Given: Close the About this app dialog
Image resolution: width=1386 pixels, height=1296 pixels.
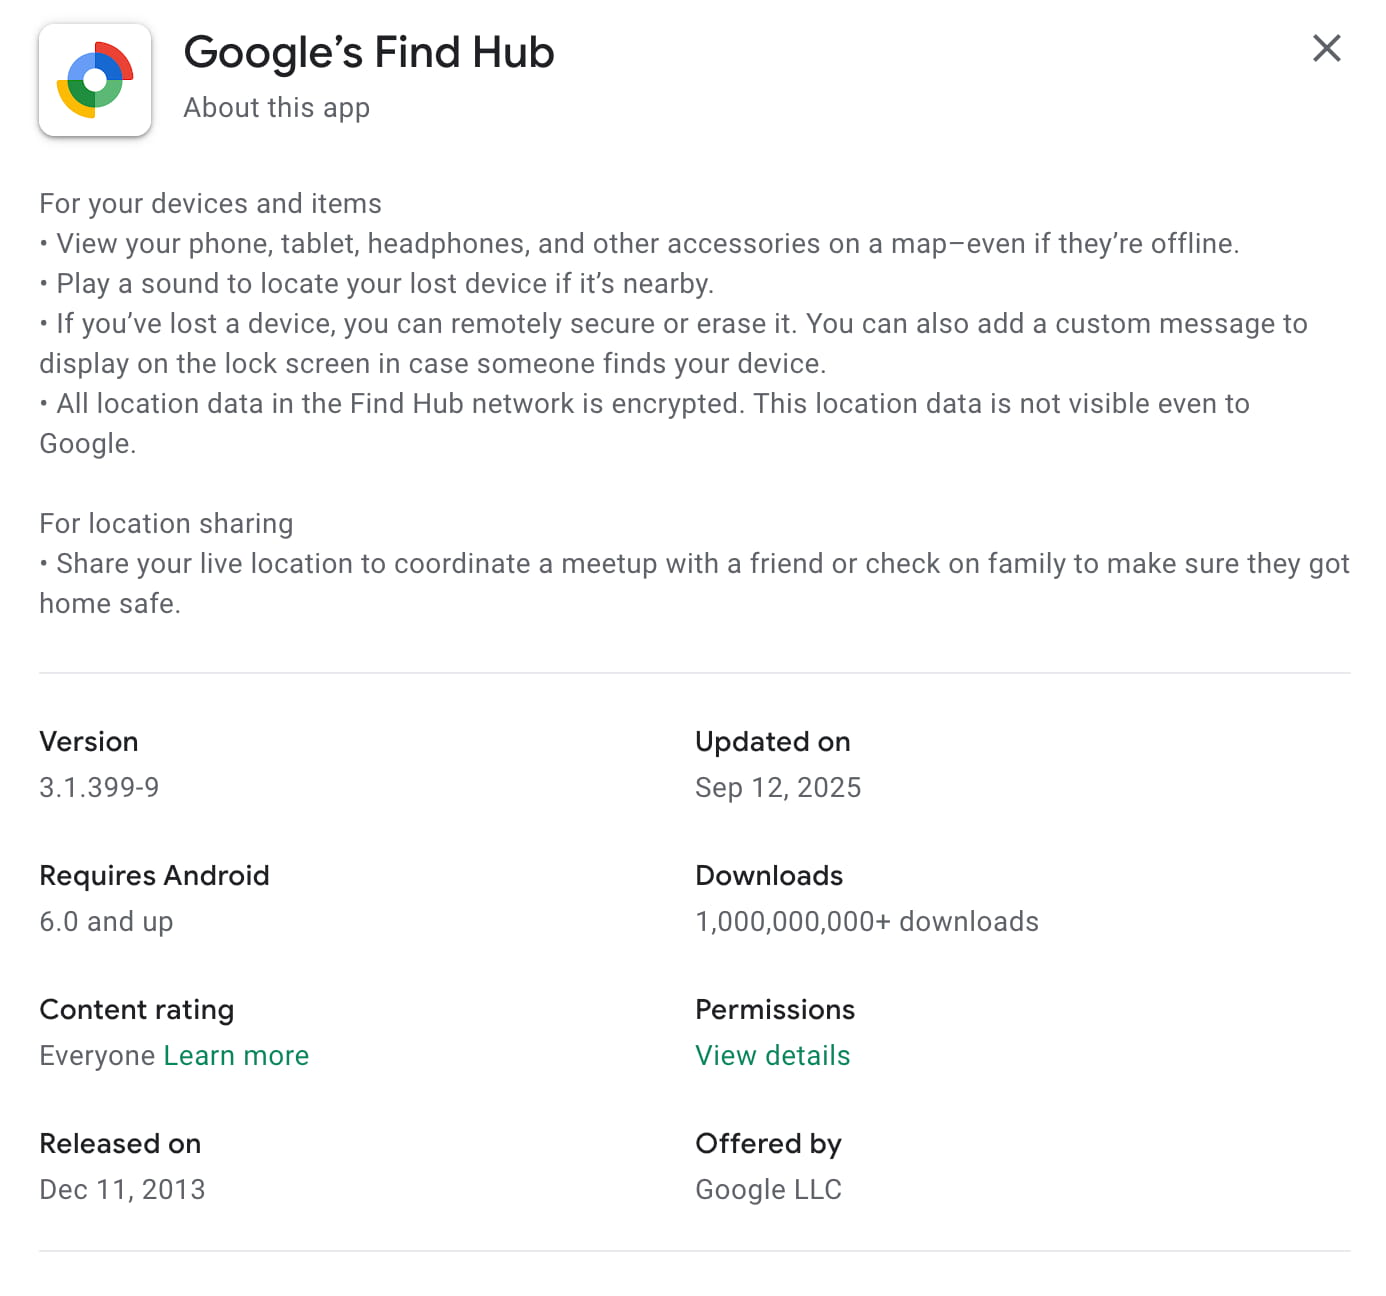Looking at the screenshot, I should tap(1326, 48).
